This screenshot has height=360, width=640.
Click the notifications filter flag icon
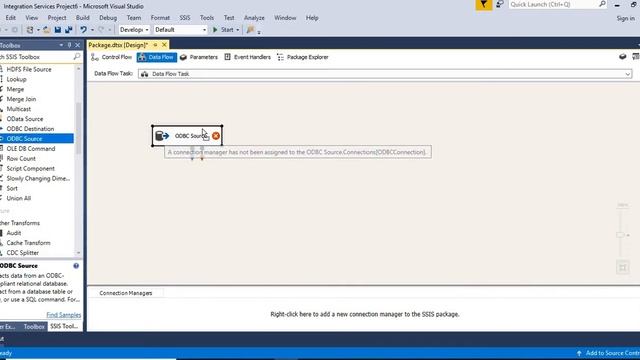[484, 5]
